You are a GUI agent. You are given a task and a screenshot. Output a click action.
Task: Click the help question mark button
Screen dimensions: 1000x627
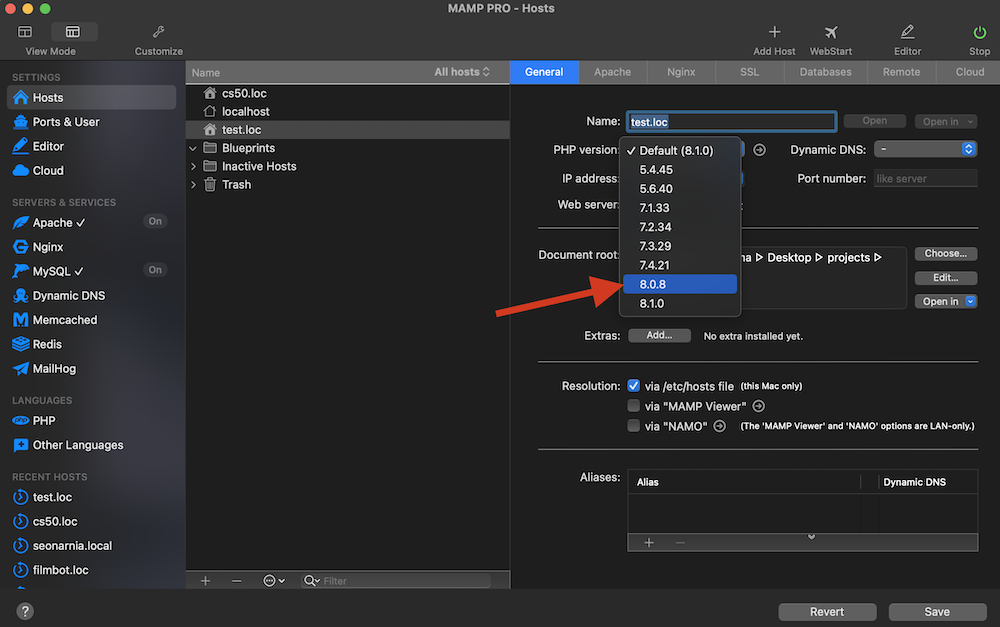tap(25, 611)
